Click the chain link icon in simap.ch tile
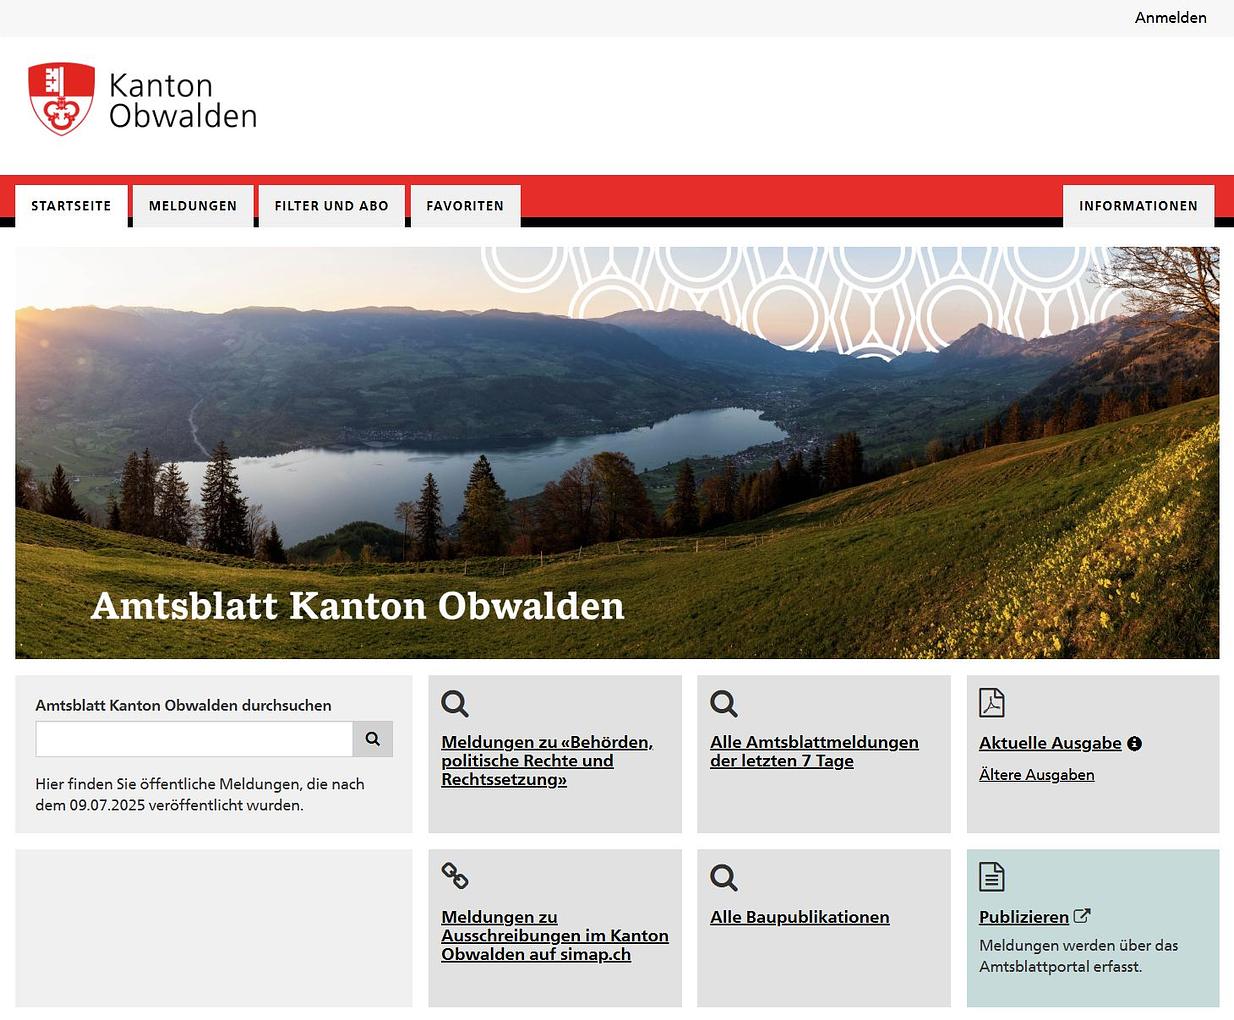1234x1020 pixels. [455, 876]
